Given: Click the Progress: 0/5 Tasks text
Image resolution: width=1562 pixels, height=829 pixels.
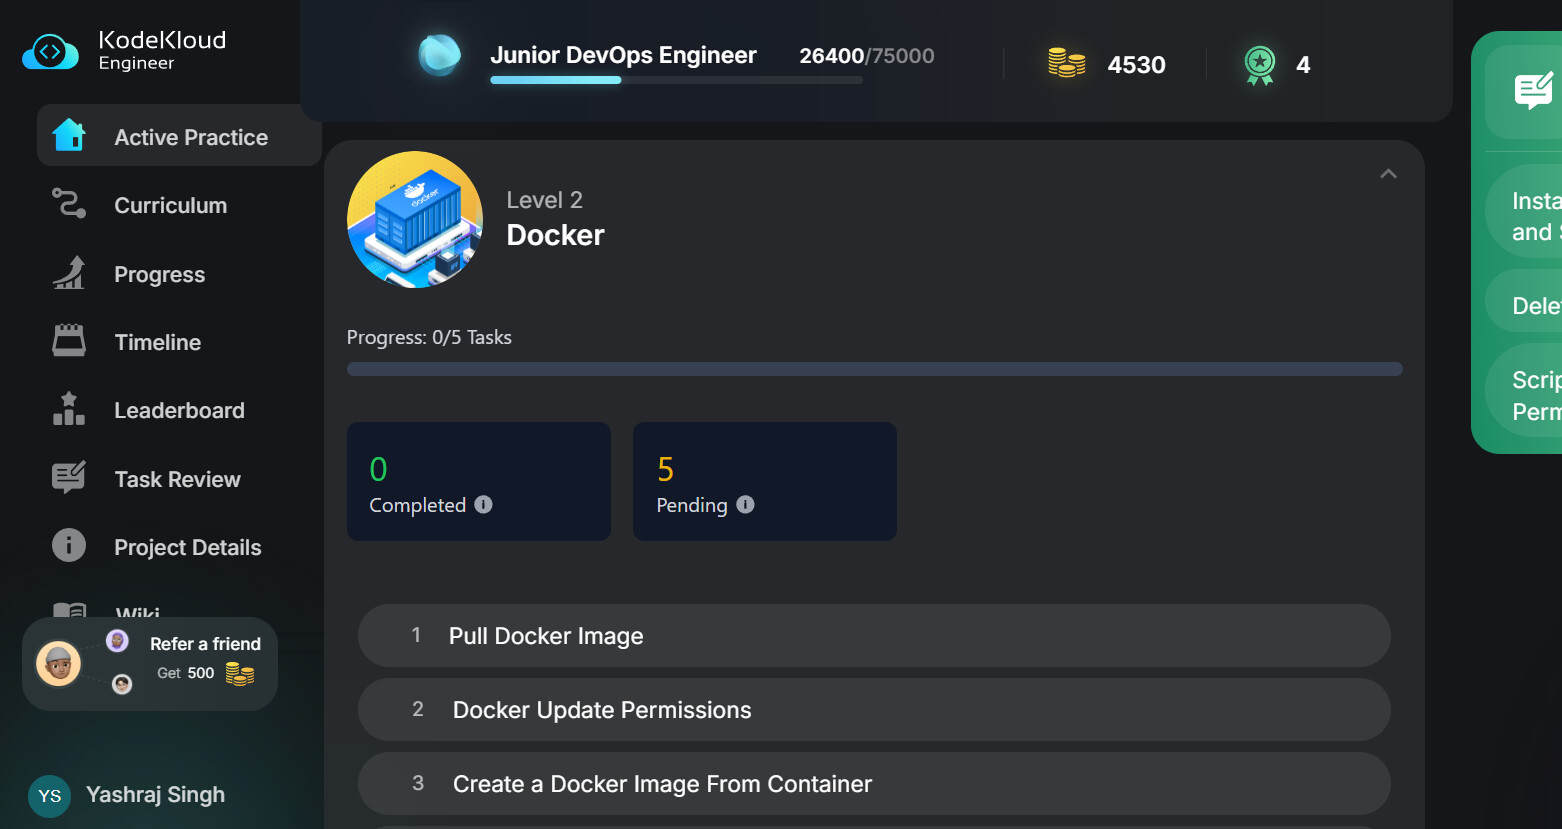Looking at the screenshot, I should [x=429, y=338].
